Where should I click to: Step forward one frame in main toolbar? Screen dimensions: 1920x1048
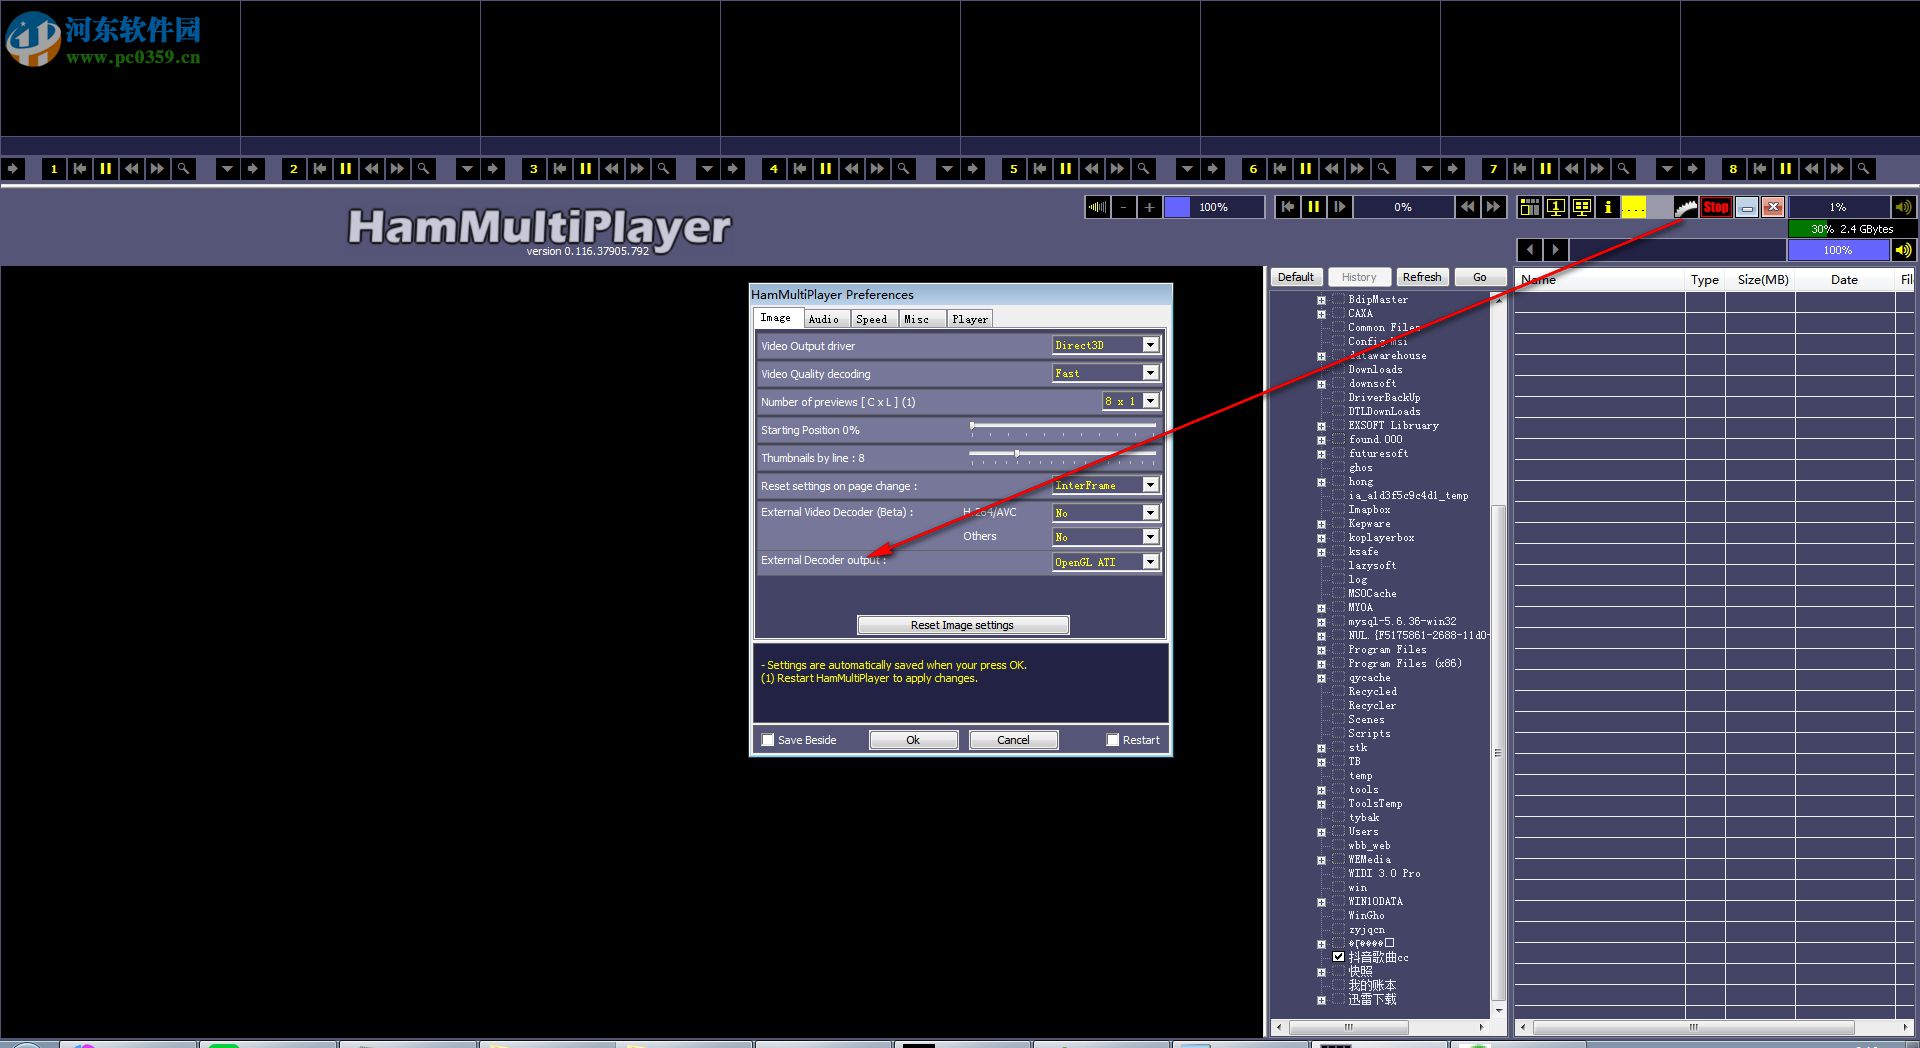pos(1340,207)
